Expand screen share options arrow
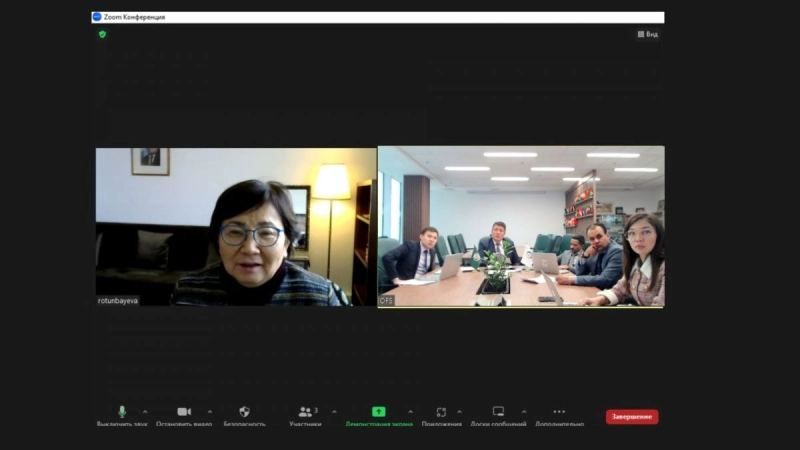The image size is (800, 450). [409, 411]
